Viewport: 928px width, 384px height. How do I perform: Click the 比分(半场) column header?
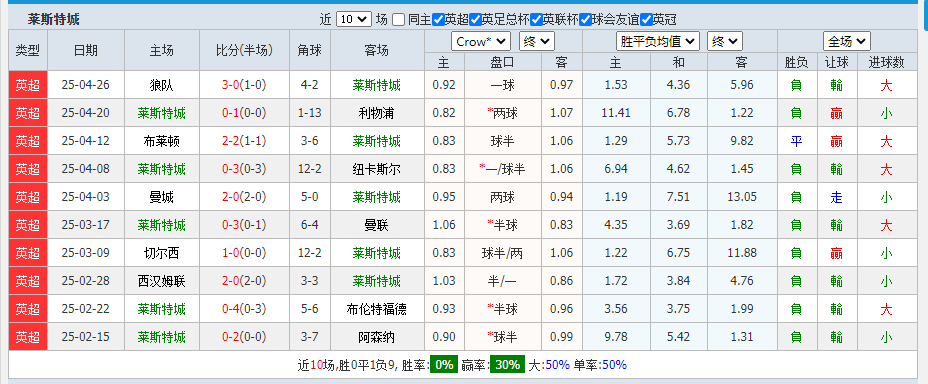244,50
